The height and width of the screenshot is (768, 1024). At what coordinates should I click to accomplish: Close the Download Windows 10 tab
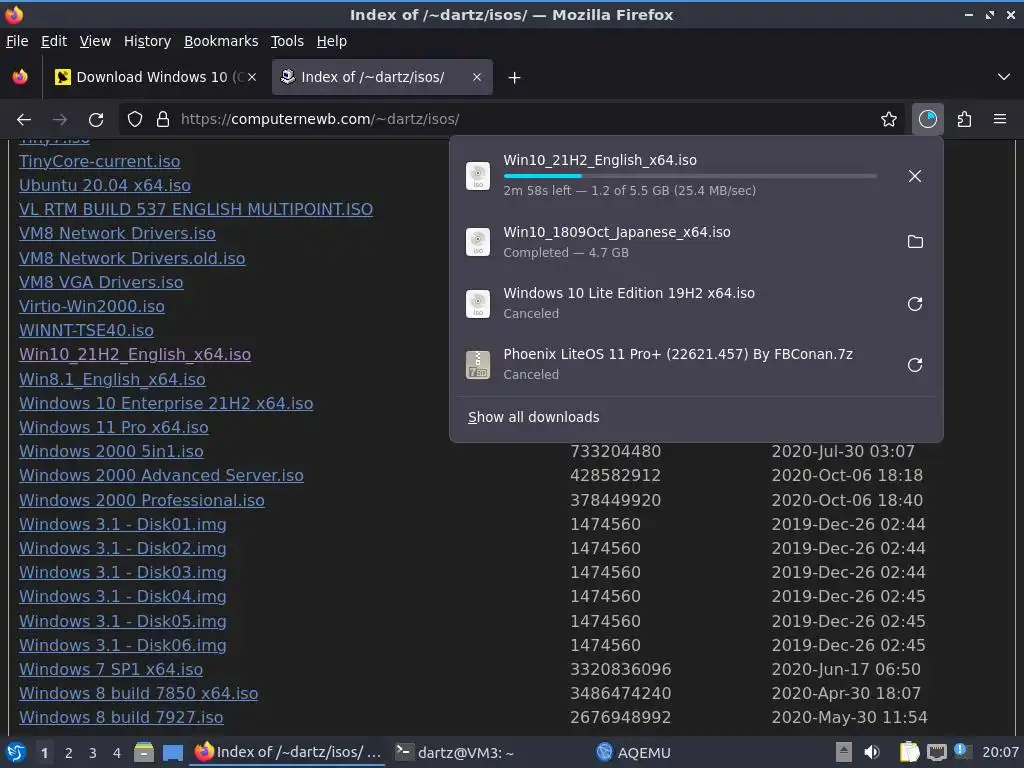[252, 77]
